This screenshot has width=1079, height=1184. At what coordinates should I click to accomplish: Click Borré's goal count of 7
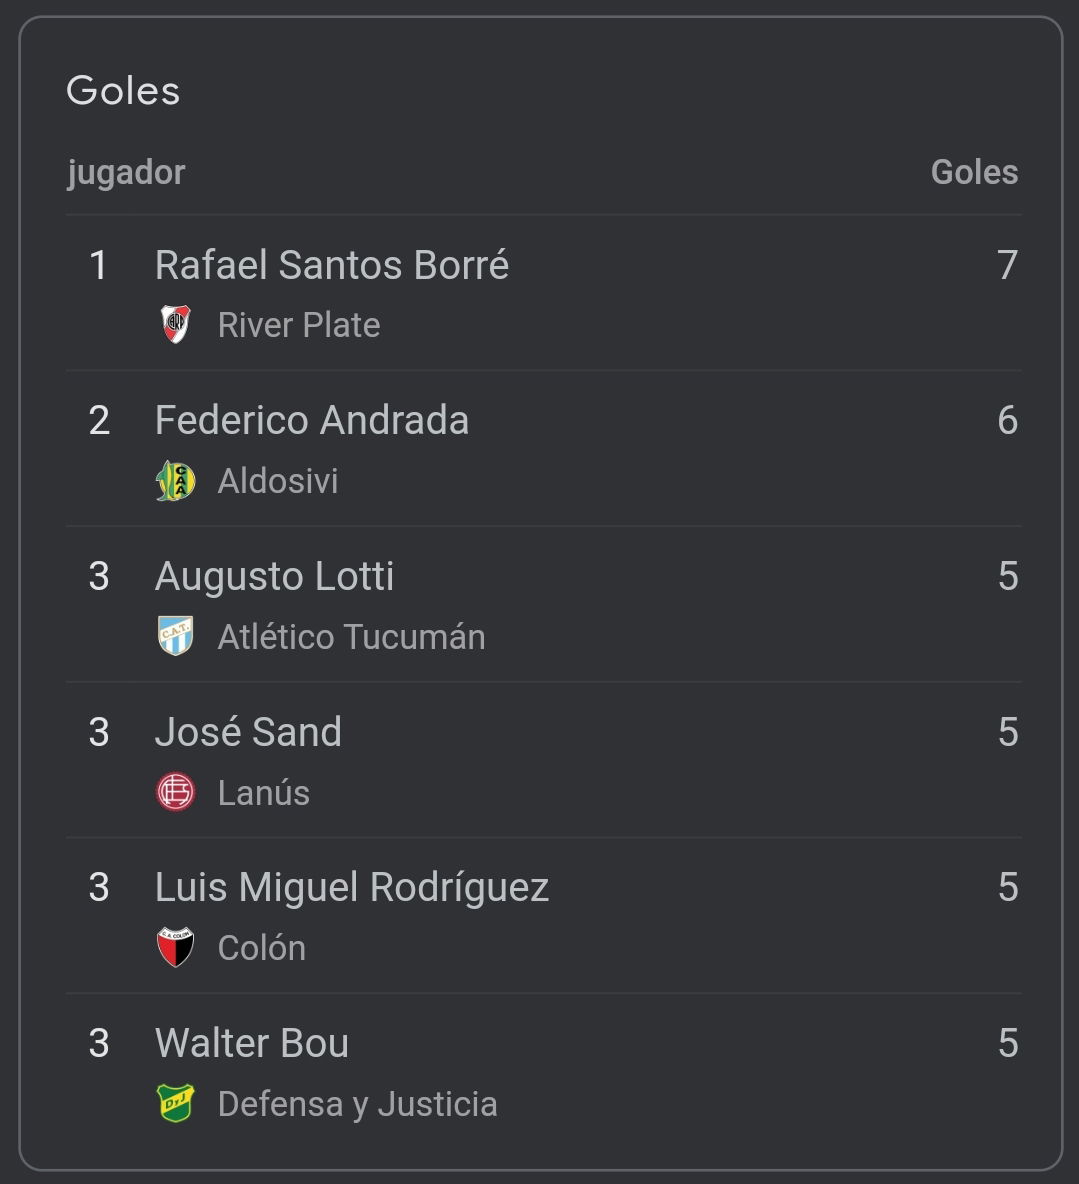point(1007,265)
